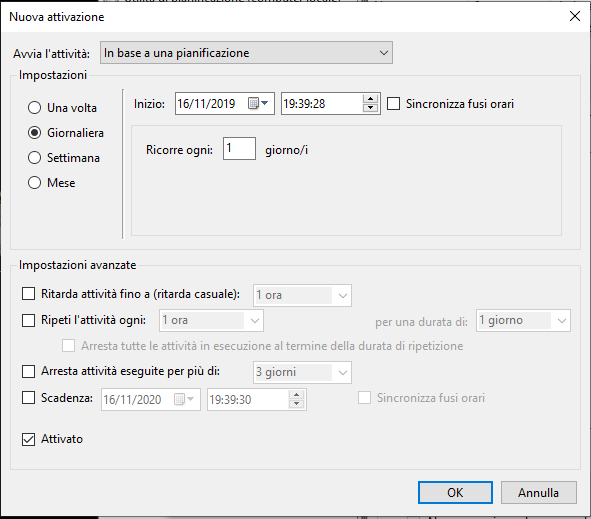Select the Giornaliera radio button

[34, 133]
